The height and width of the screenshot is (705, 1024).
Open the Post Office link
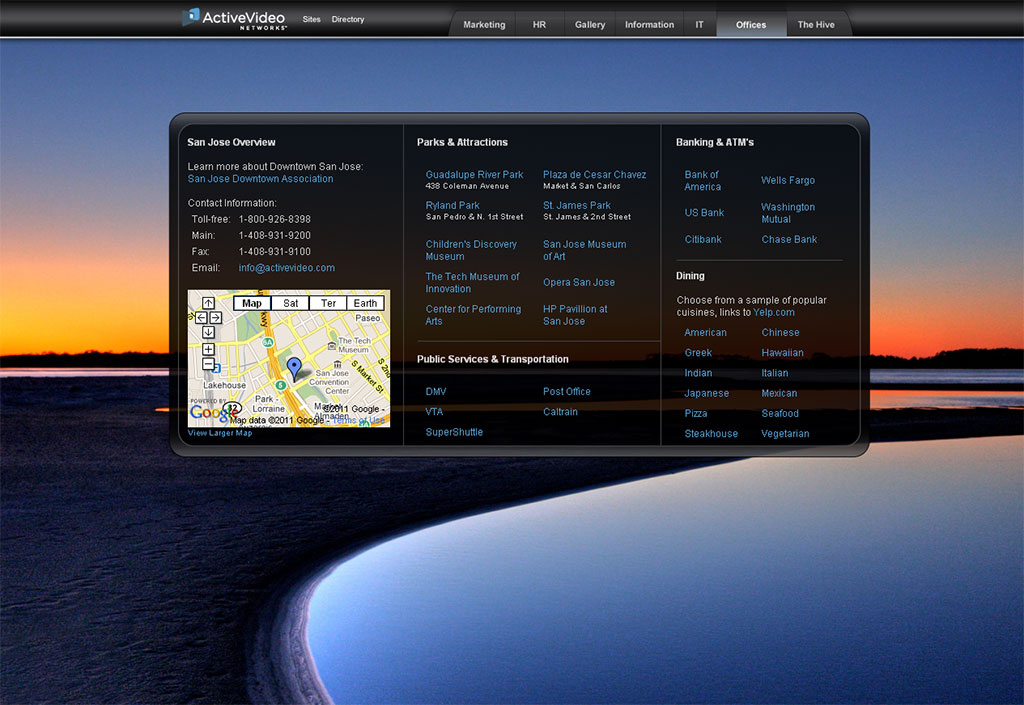click(x=567, y=392)
